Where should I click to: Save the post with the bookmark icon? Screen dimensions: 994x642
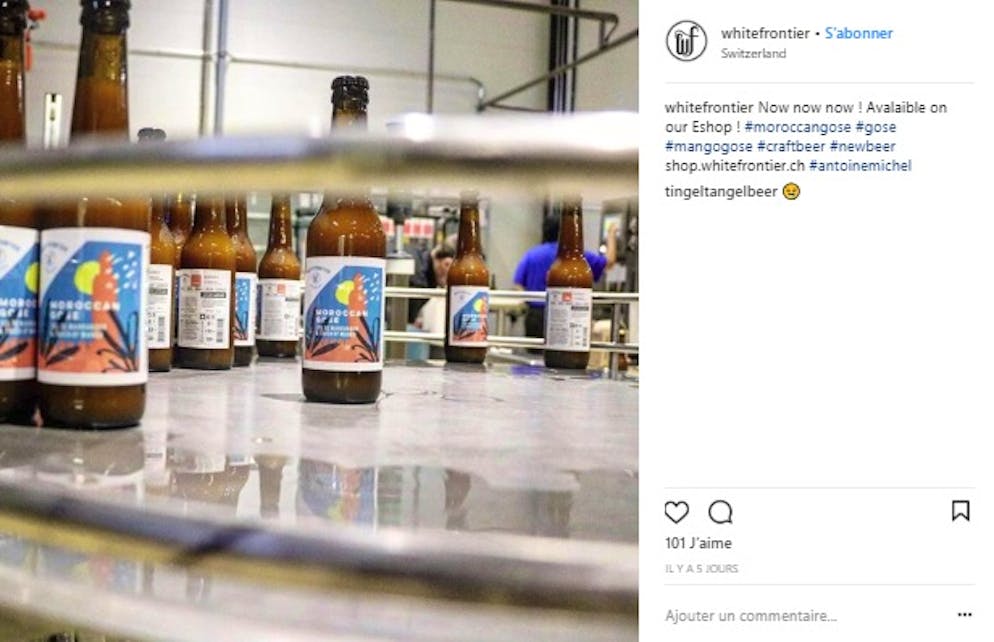click(x=960, y=511)
